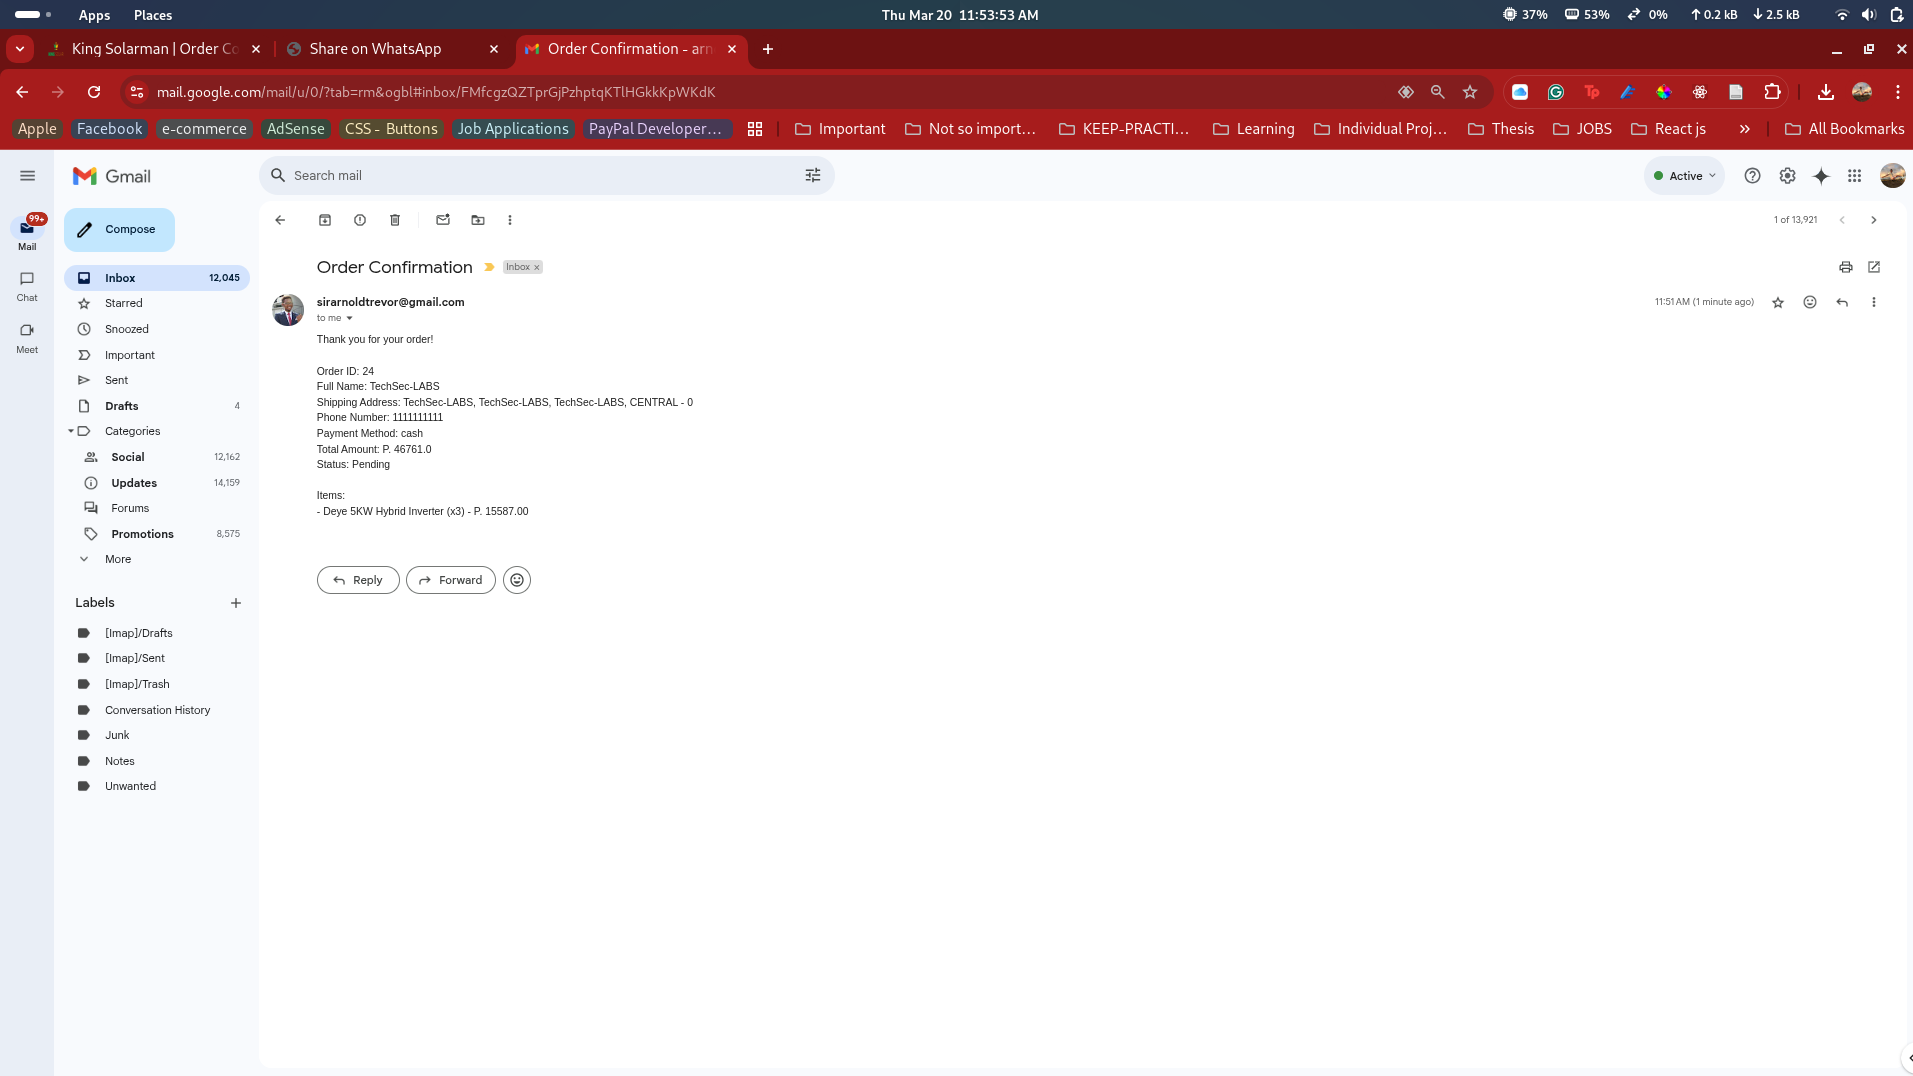Screen dimensions: 1913x1076
Task: Toggle the importance marker beside subject
Action: pos(489,267)
